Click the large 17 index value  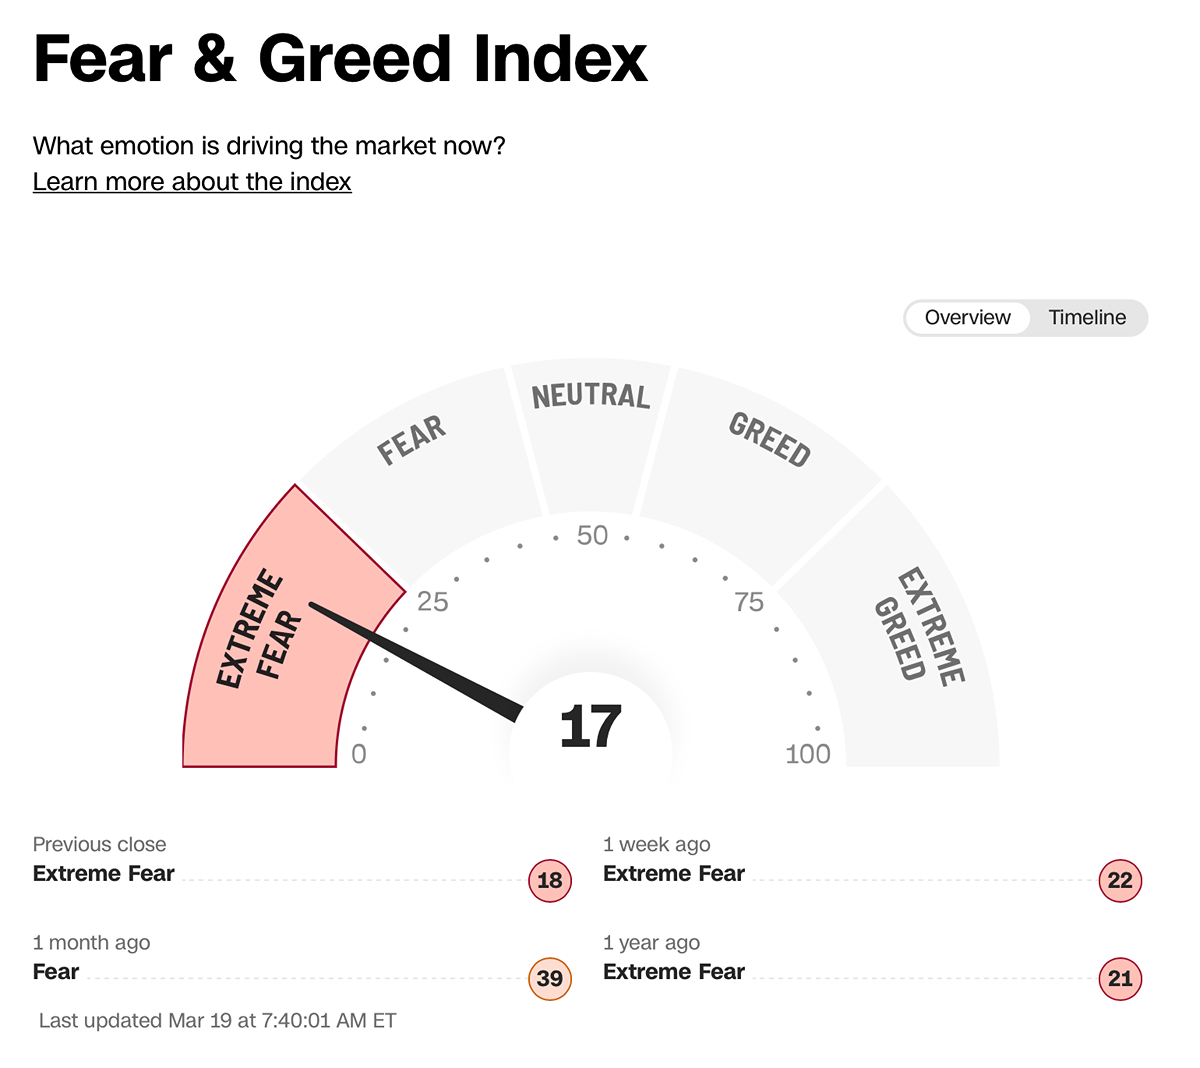point(590,727)
